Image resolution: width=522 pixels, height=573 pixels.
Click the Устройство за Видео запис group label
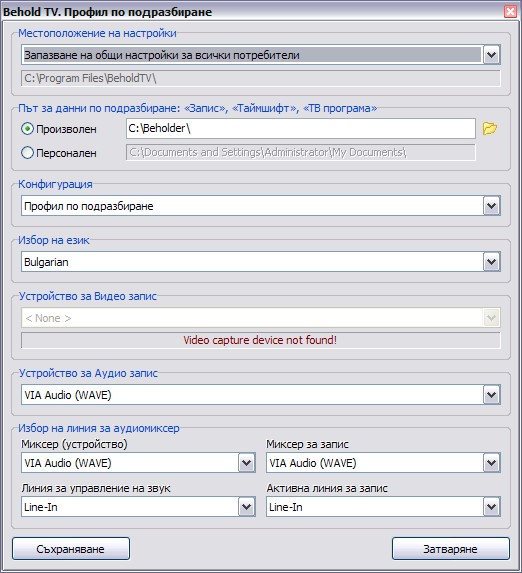pos(88,296)
